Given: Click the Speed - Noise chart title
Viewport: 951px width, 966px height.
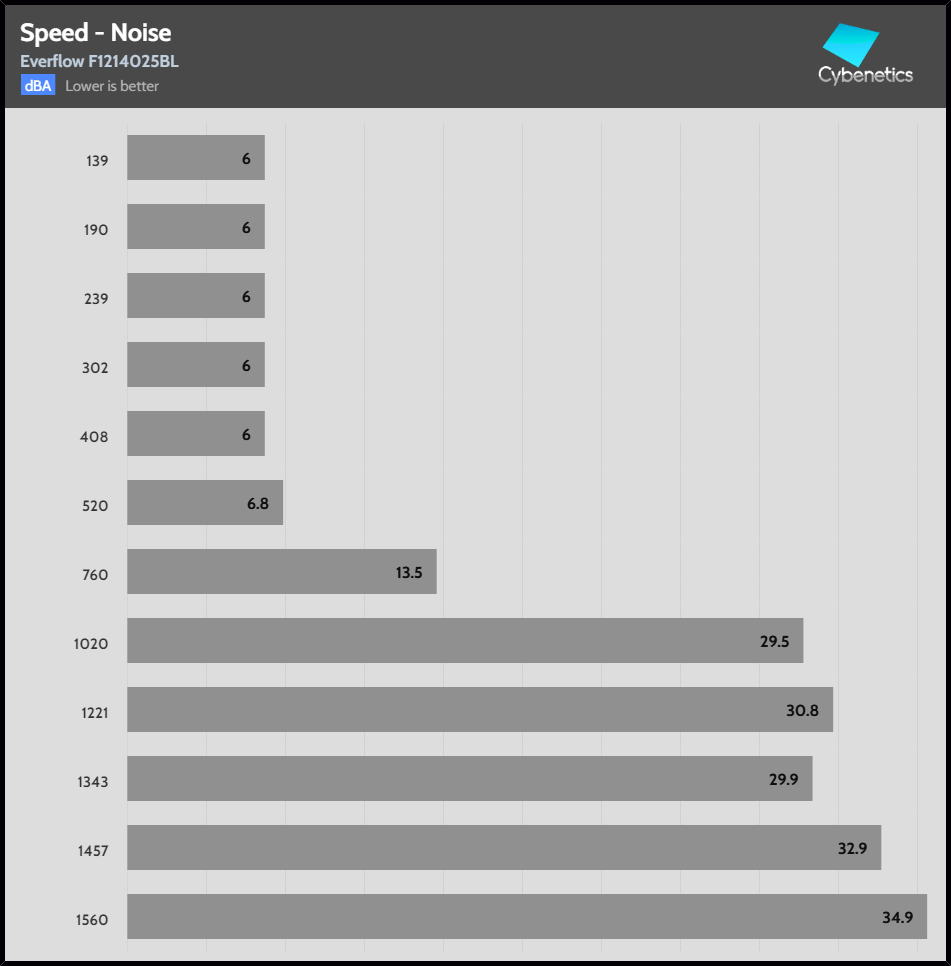Looking at the screenshot, I should (x=95, y=34).
